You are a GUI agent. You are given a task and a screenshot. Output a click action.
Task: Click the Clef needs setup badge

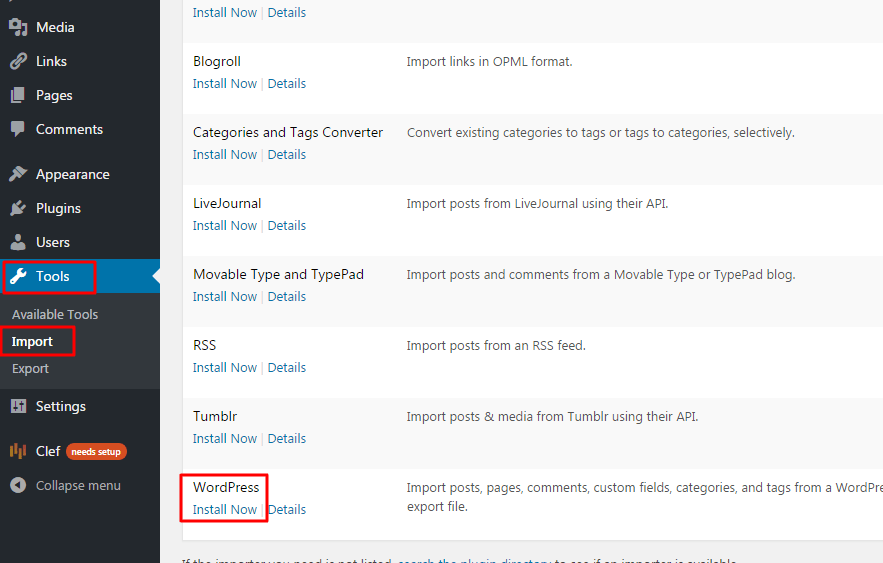[x=96, y=451]
